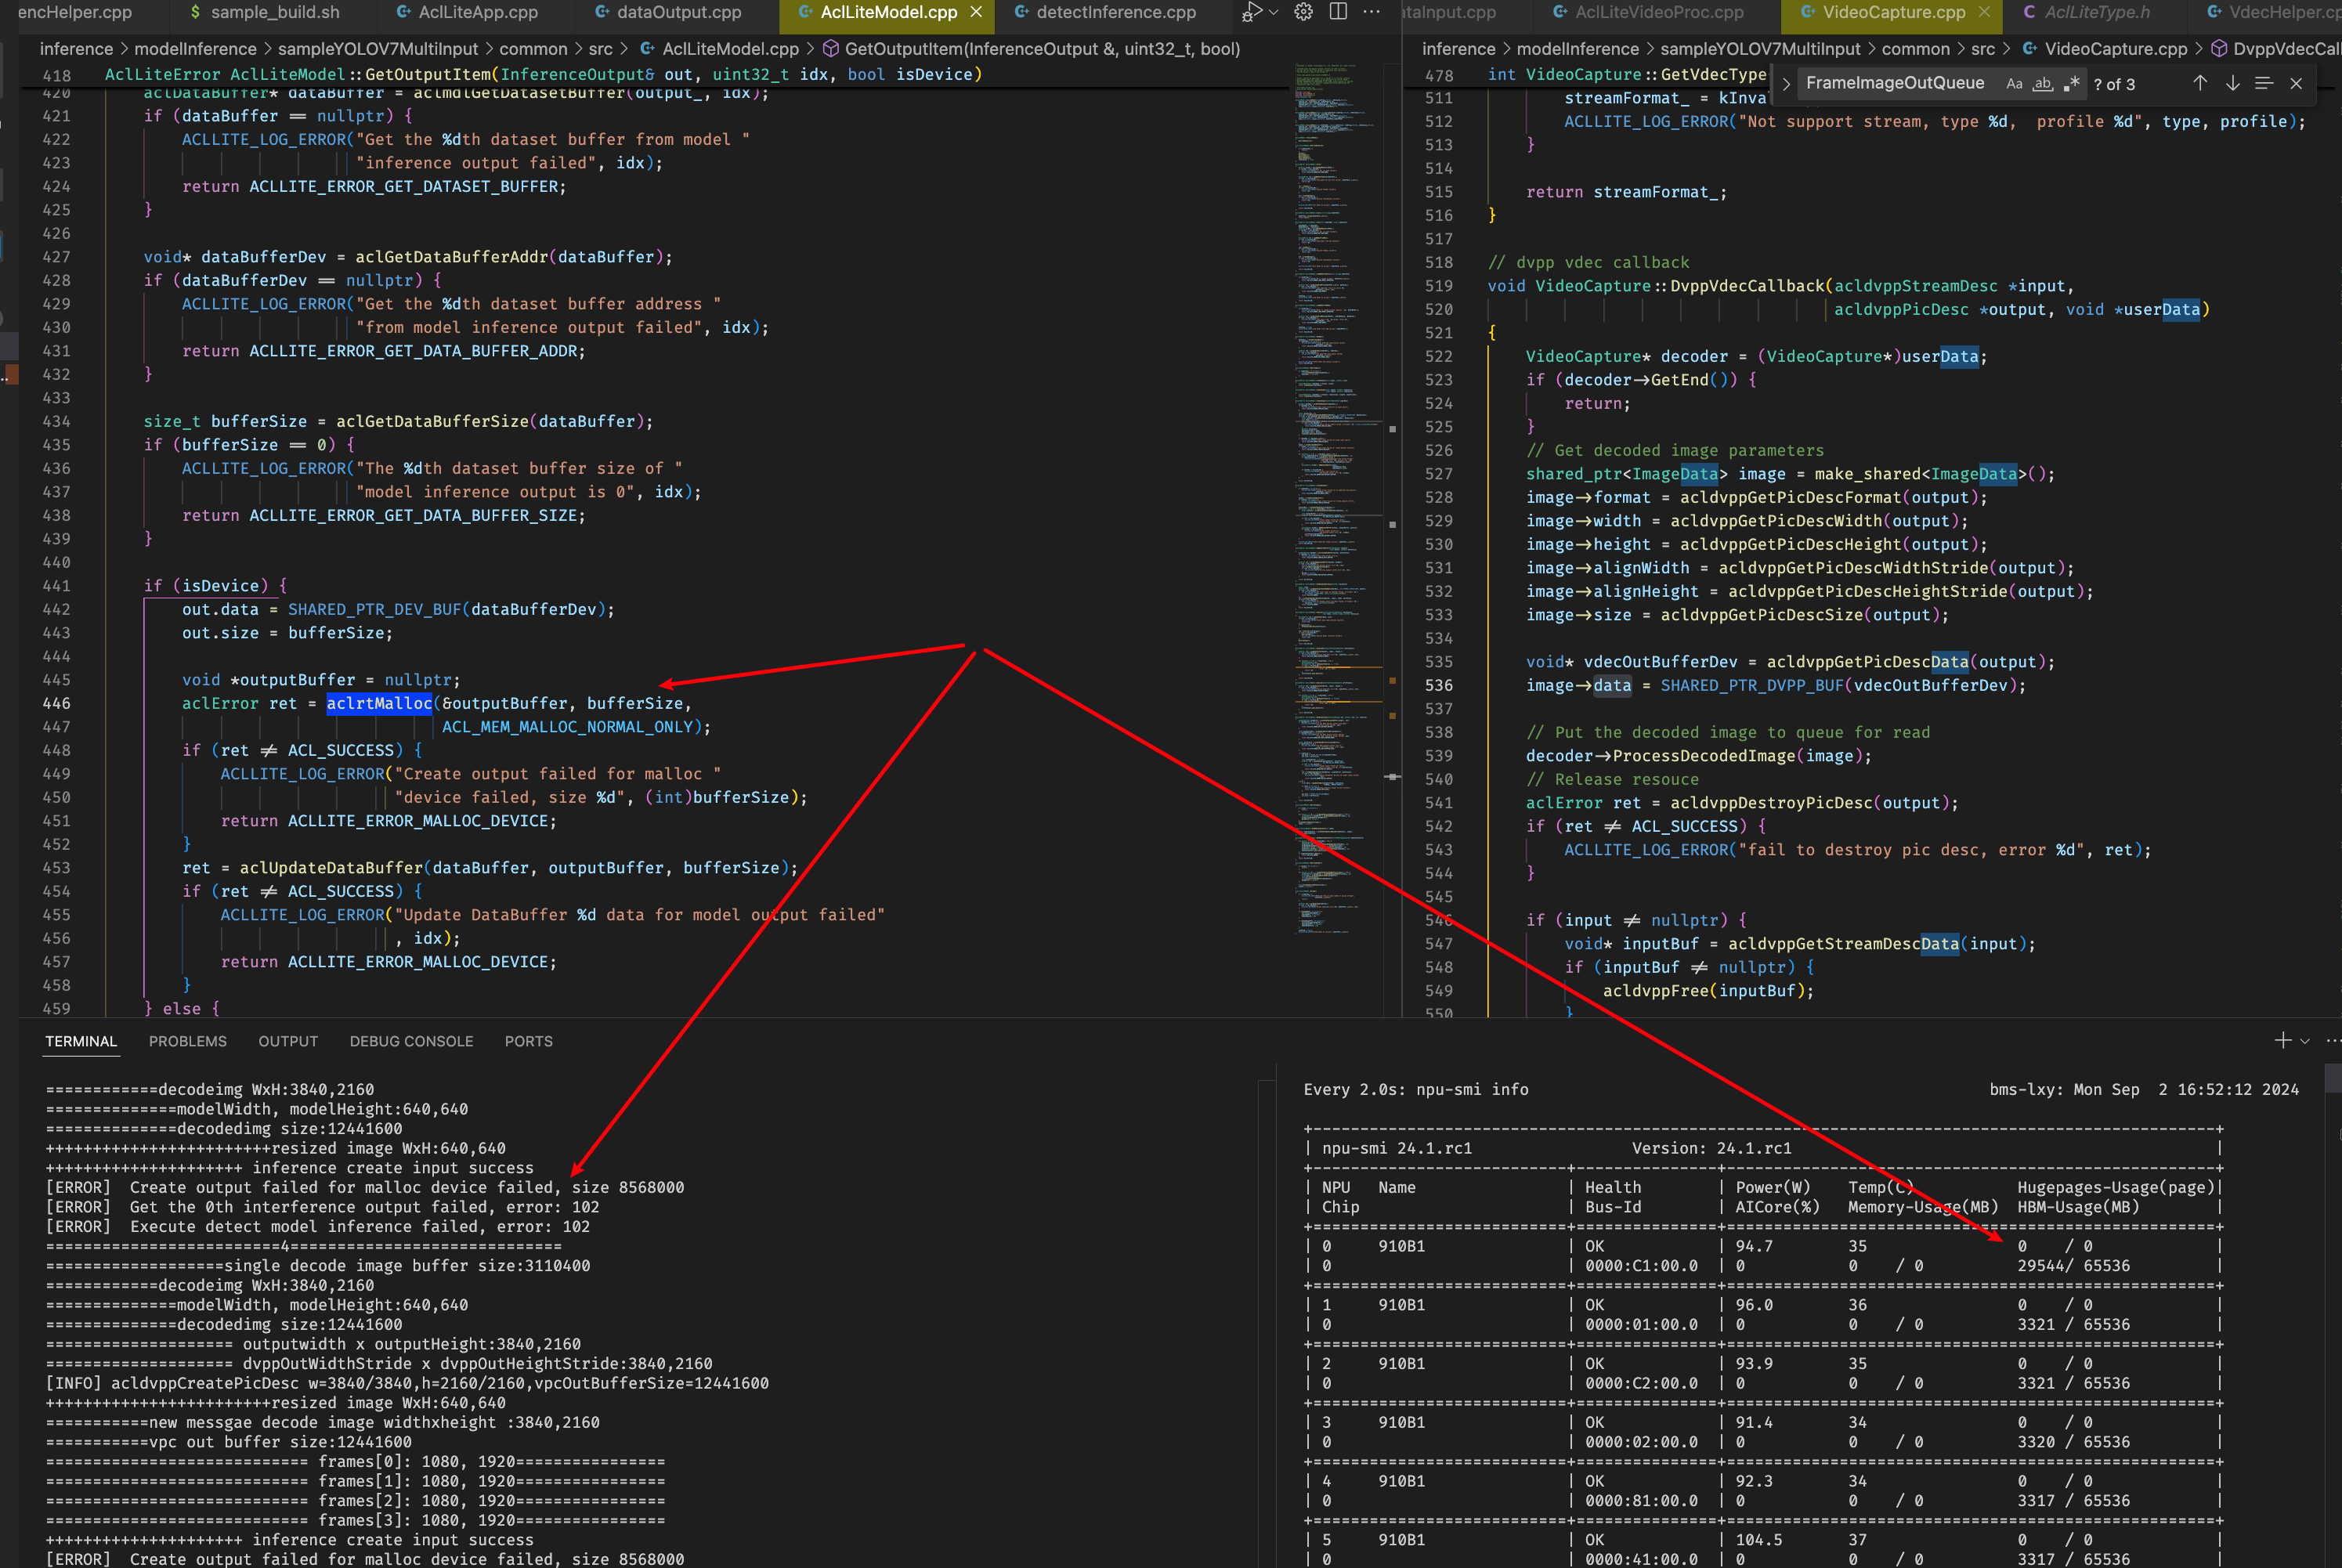The height and width of the screenshot is (1568, 2342).
Task: Click the 'inference' breadcrumb in the left editor
Action: click(76, 49)
